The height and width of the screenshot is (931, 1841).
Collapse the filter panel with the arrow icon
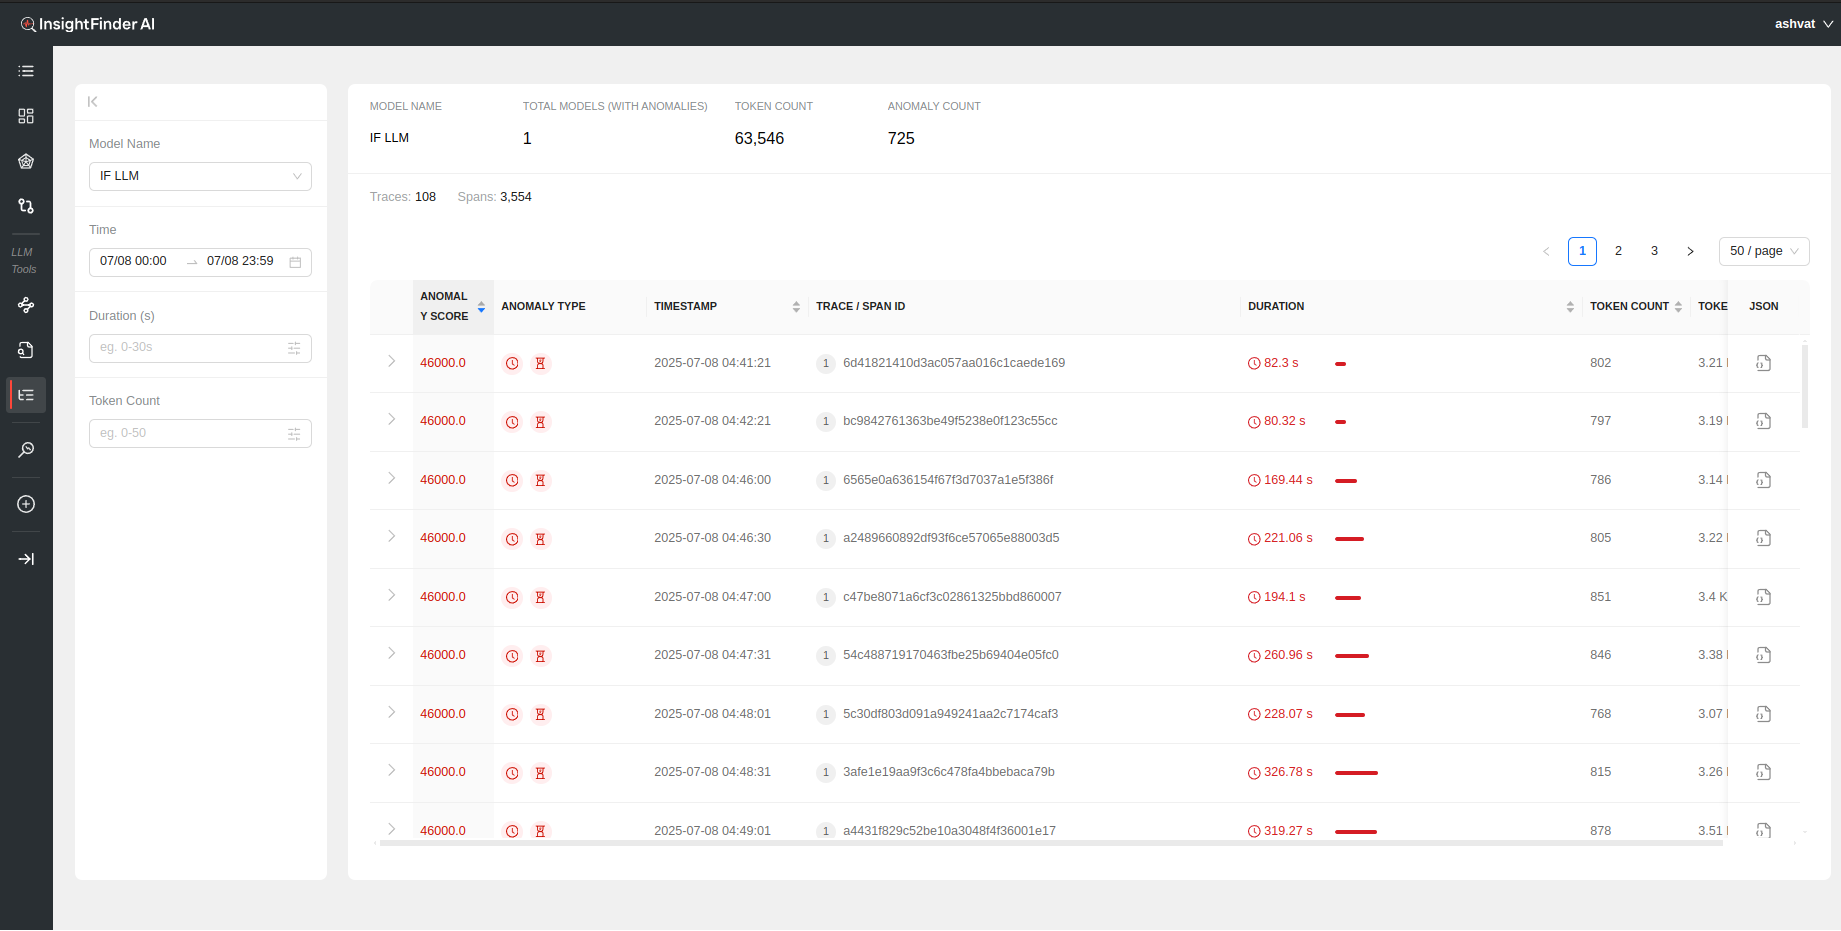pyautogui.click(x=93, y=102)
